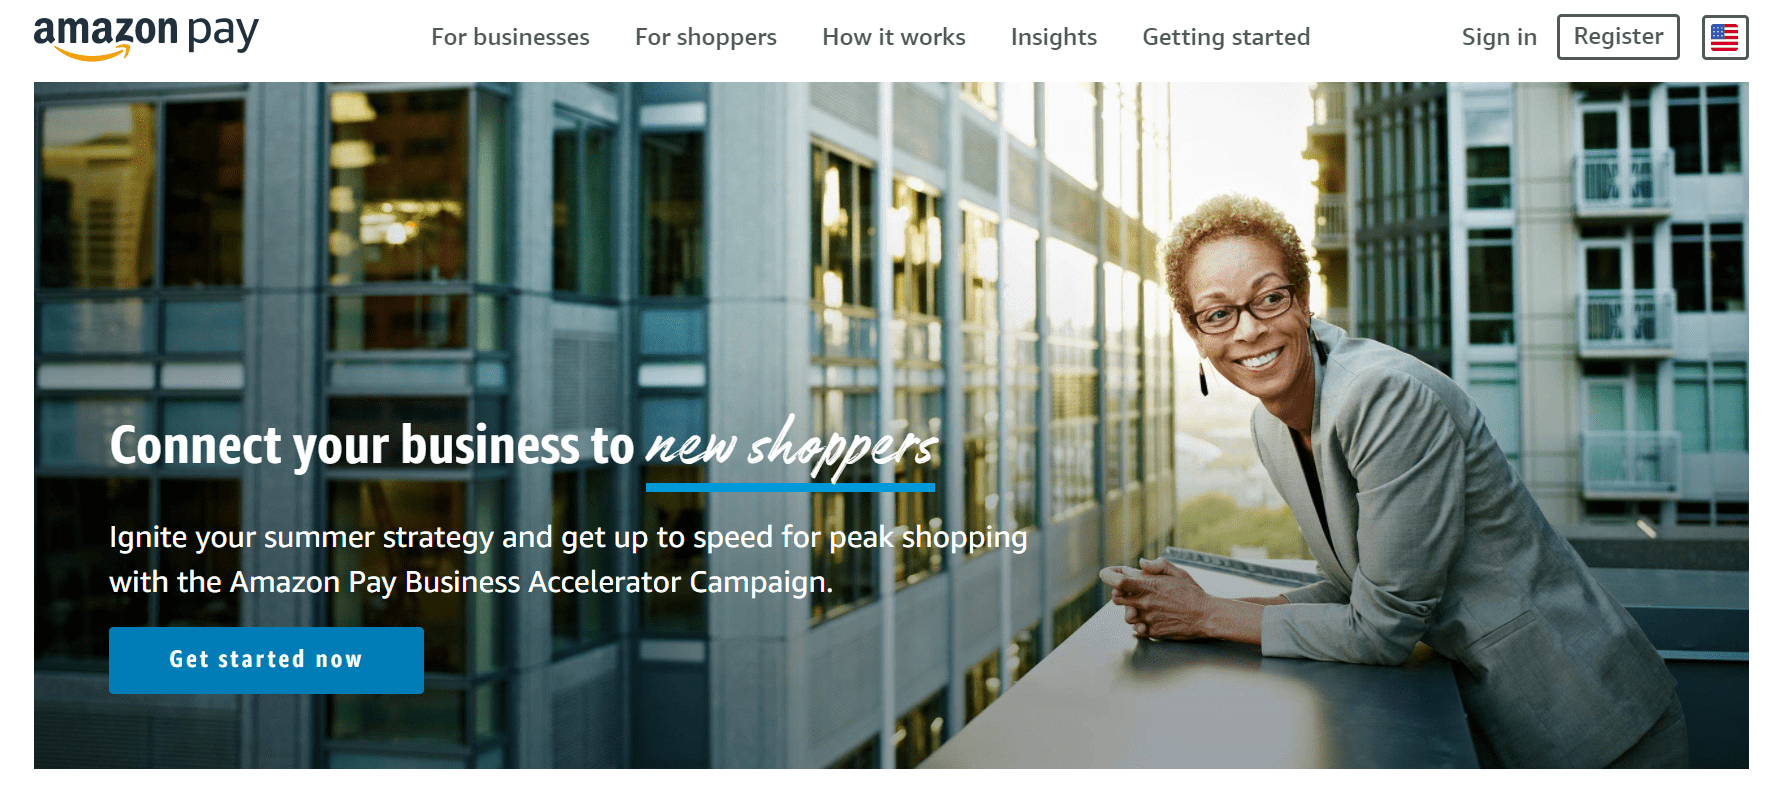
Task: Select How it works in navigation
Action: click(x=894, y=37)
